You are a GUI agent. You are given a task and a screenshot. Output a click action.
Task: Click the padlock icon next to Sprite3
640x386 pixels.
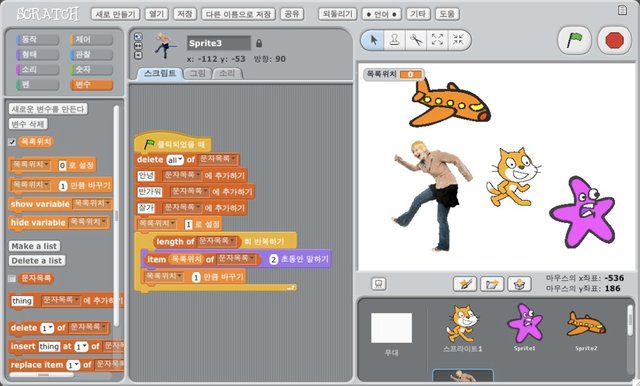pos(259,43)
